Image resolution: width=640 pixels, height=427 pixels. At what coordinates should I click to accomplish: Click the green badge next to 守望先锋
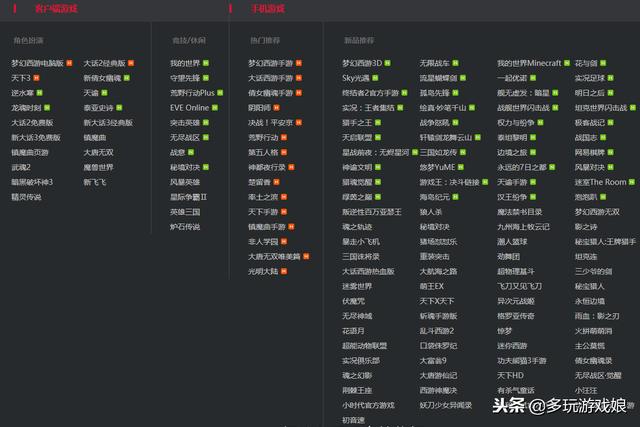tap(206, 78)
